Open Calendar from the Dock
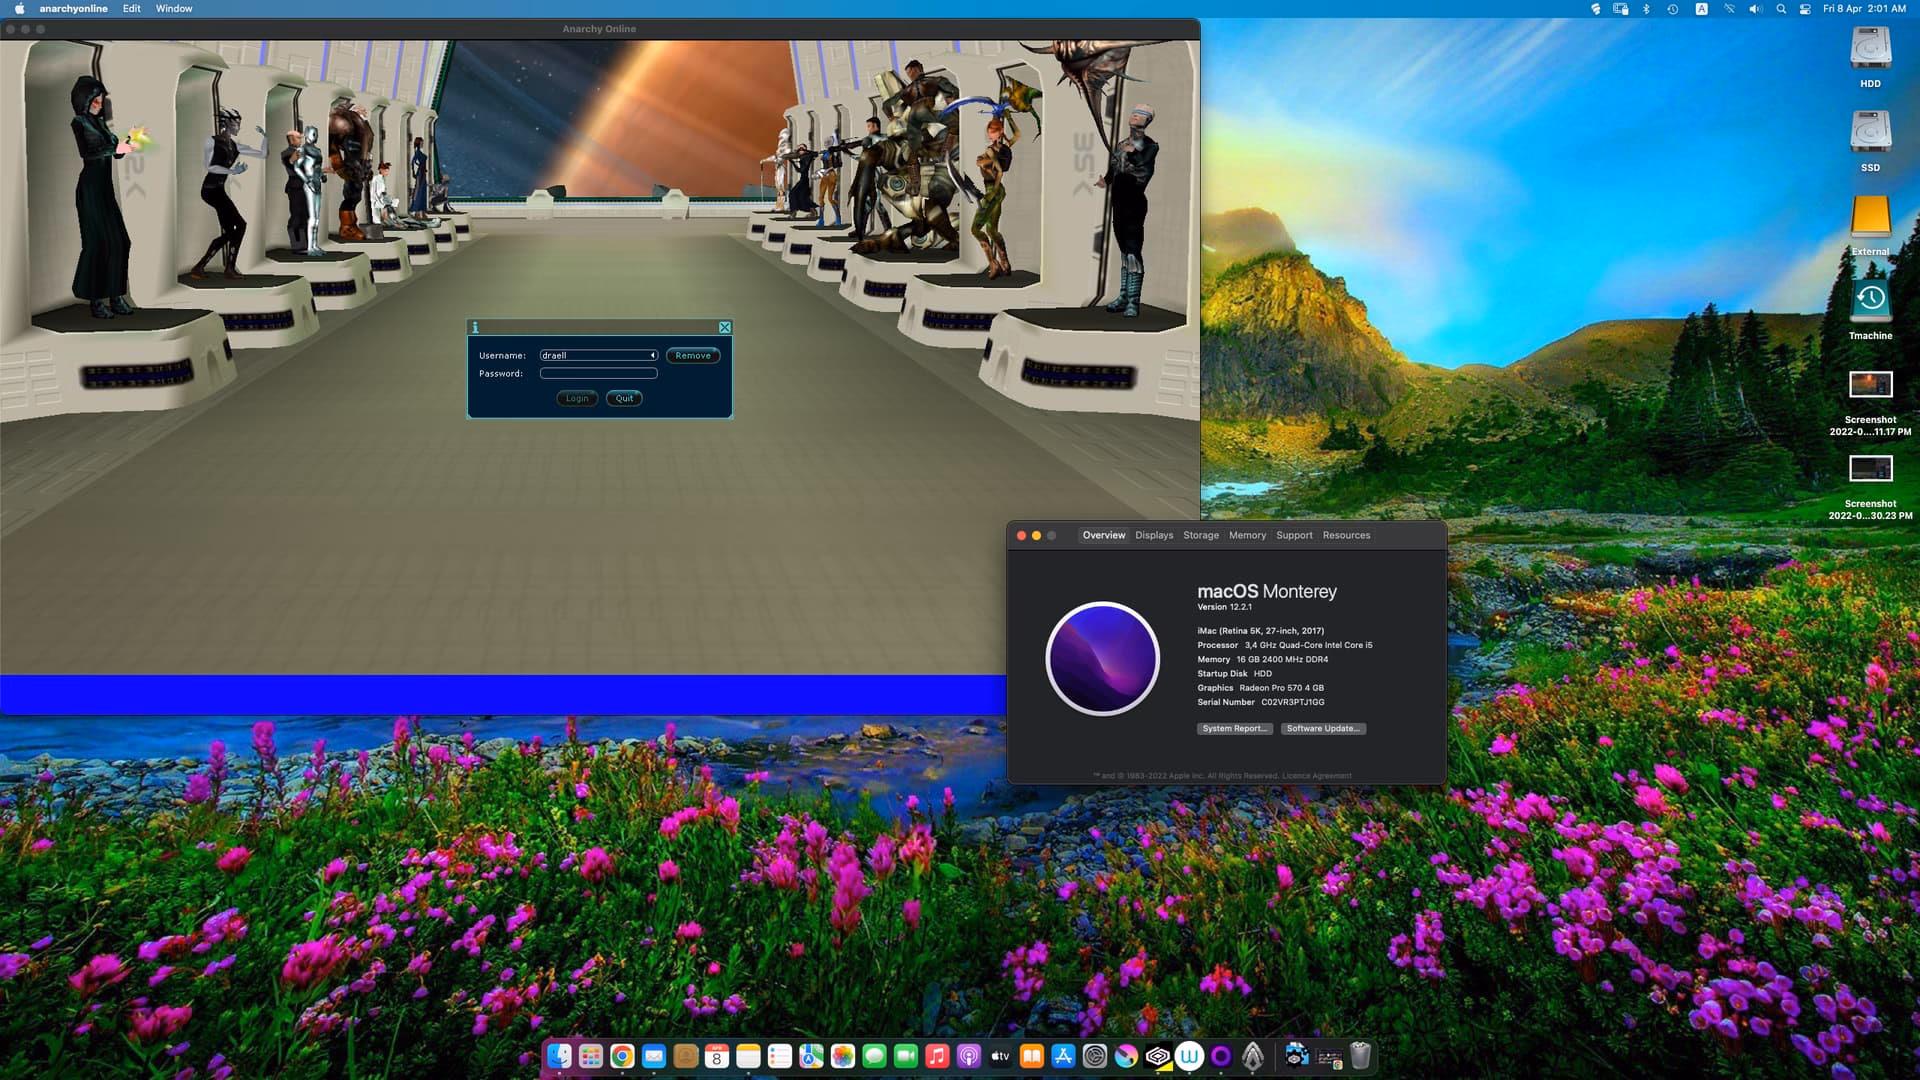 click(717, 1056)
